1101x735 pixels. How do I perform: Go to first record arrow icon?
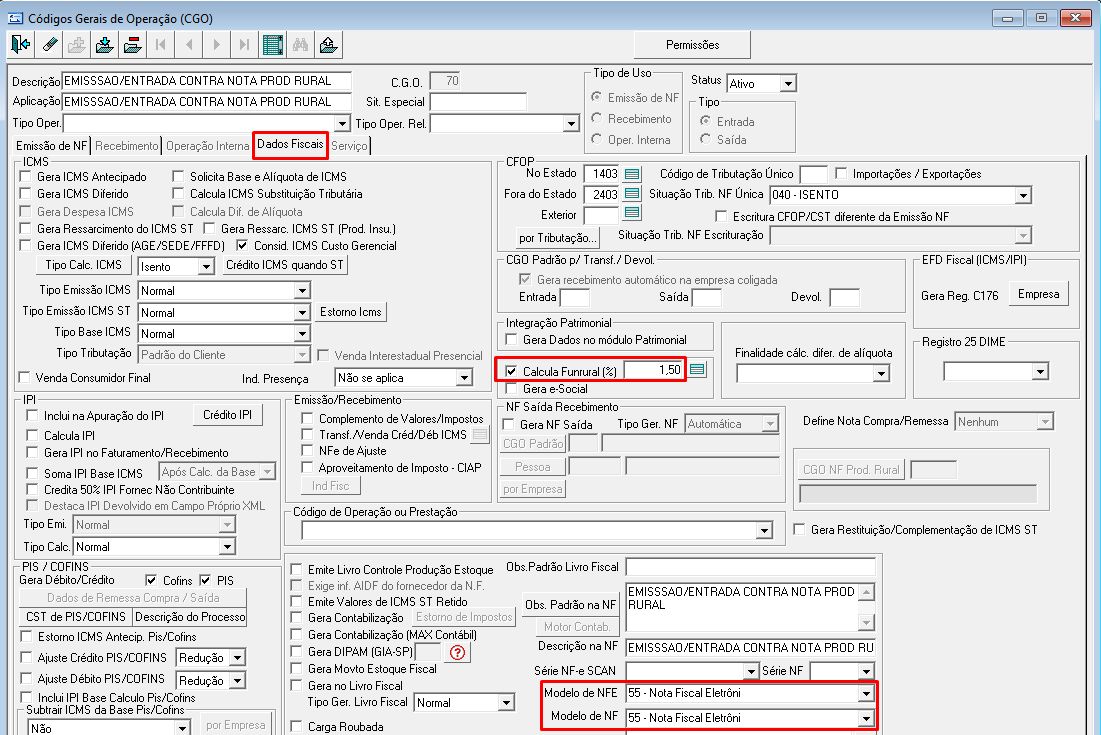click(x=160, y=45)
